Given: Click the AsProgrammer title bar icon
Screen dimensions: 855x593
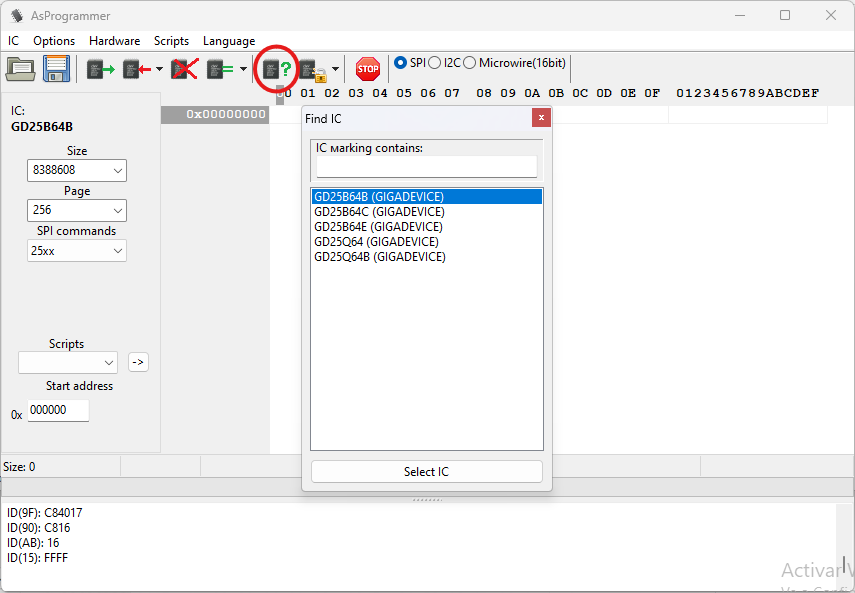Looking at the screenshot, I should pyautogui.click(x=17, y=16).
